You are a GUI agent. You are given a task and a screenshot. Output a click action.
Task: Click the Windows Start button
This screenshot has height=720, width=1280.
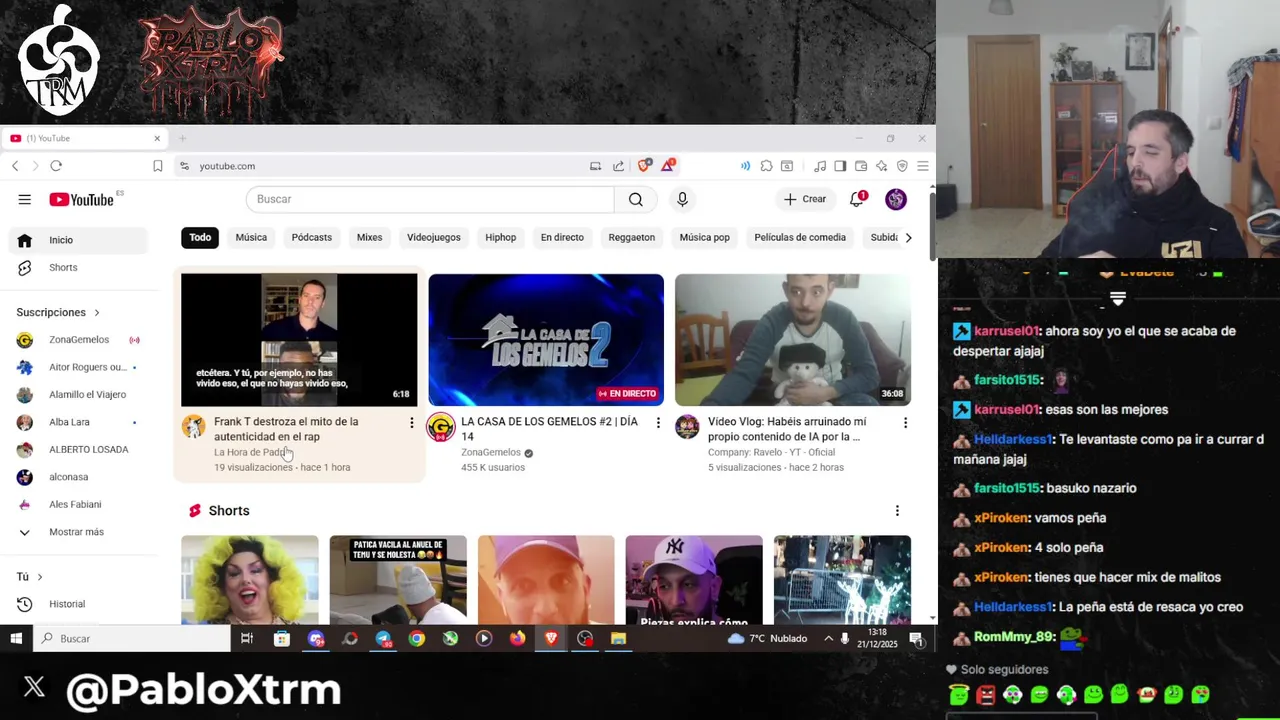[x=16, y=638]
